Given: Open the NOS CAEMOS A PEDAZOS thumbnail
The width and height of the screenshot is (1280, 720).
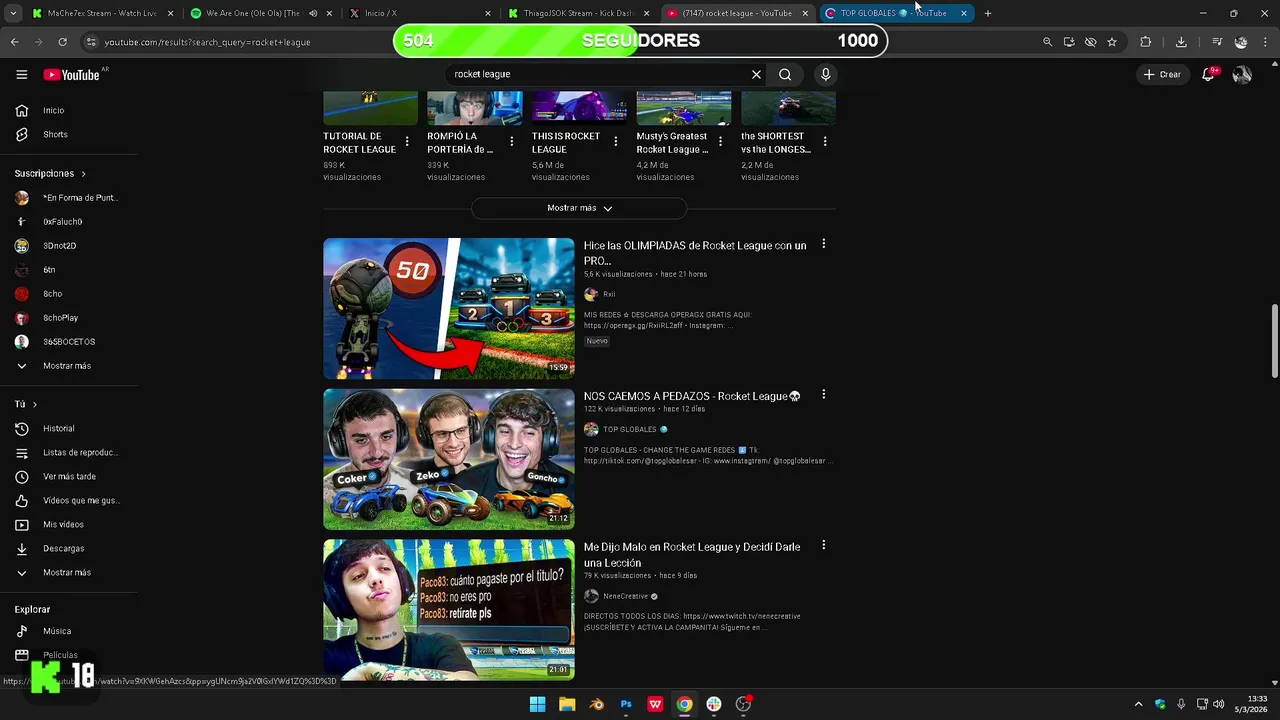Looking at the screenshot, I should tap(449, 460).
